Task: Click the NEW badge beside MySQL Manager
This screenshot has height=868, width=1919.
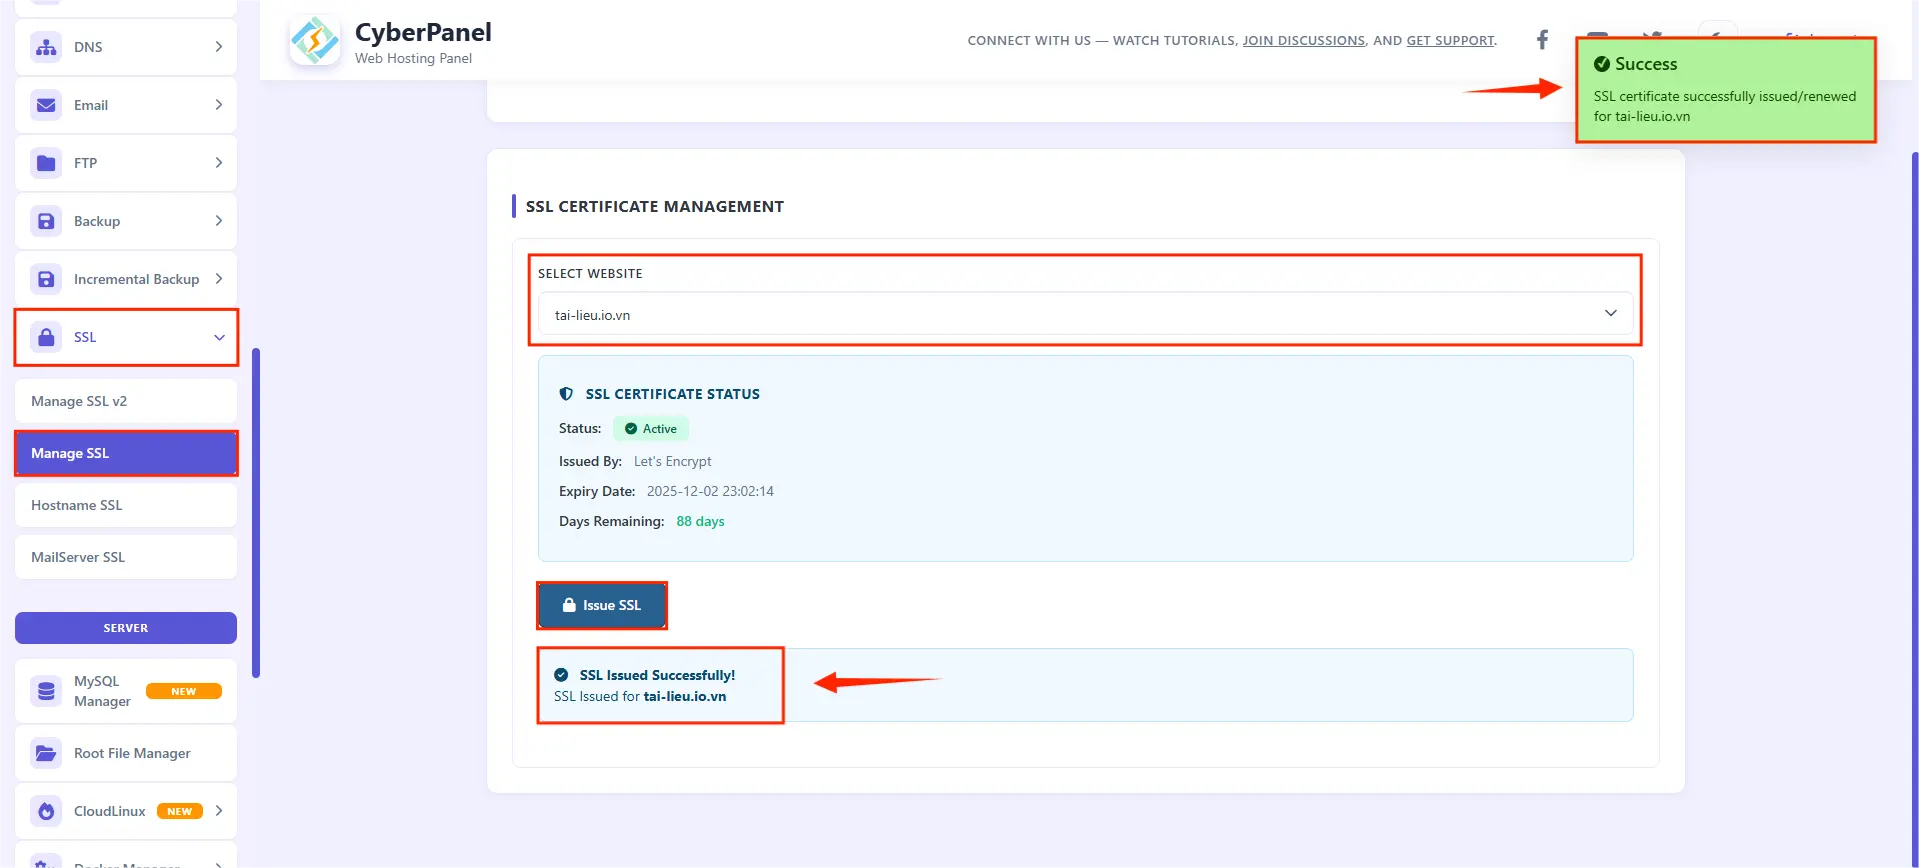Action: [184, 691]
